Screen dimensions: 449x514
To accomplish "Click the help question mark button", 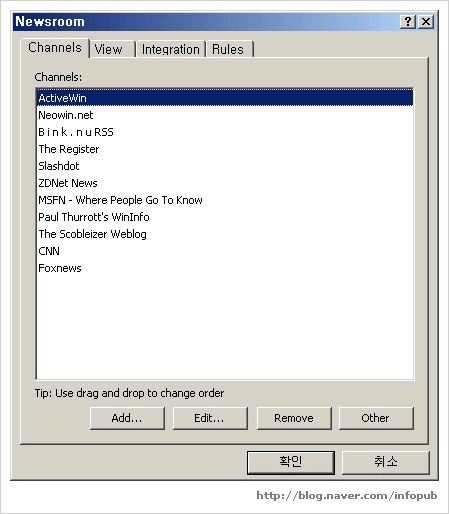I will pyautogui.click(x=408, y=22).
